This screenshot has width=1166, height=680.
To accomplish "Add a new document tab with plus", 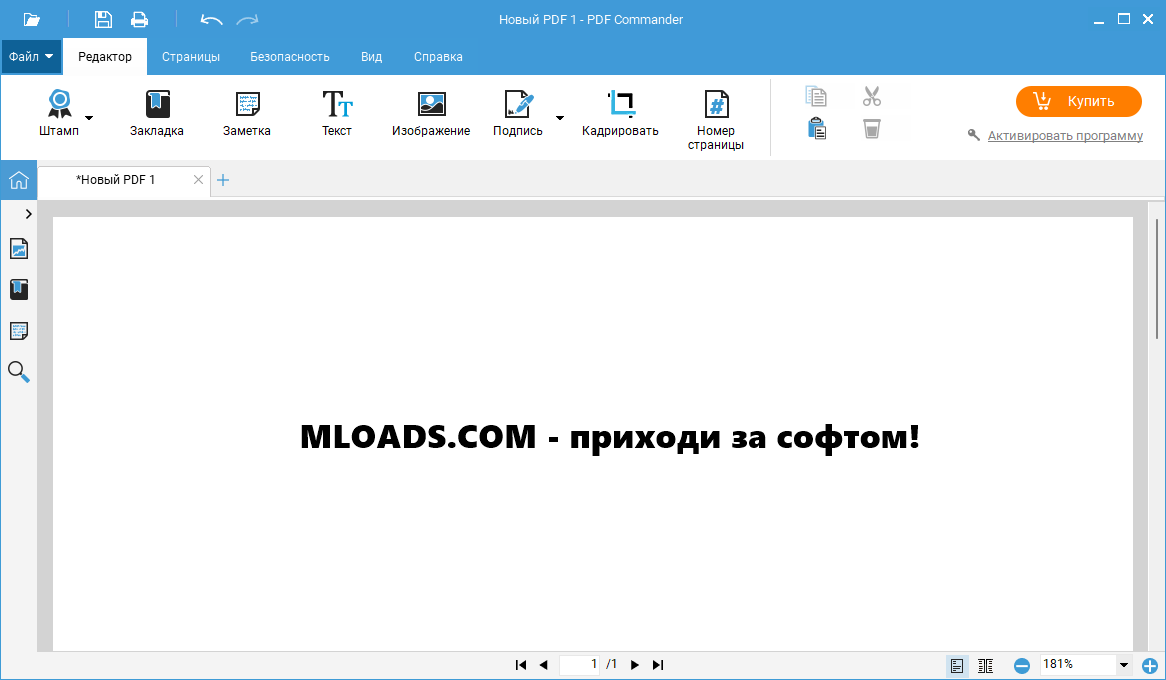I will (x=223, y=180).
